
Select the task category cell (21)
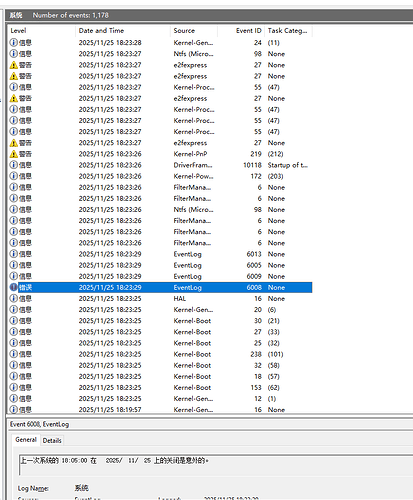[274, 321]
